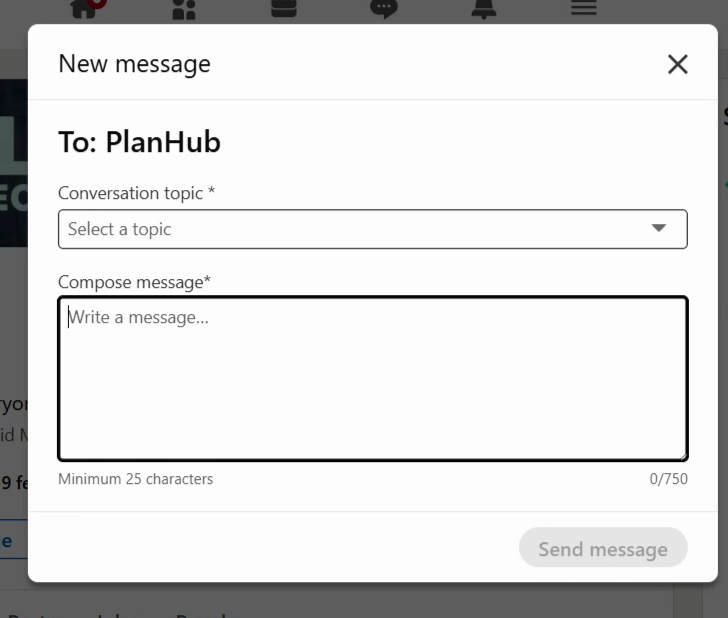This screenshot has width=728, height=618.
Task: Open the My Network people icon
Action: click(x=184, y=9)
